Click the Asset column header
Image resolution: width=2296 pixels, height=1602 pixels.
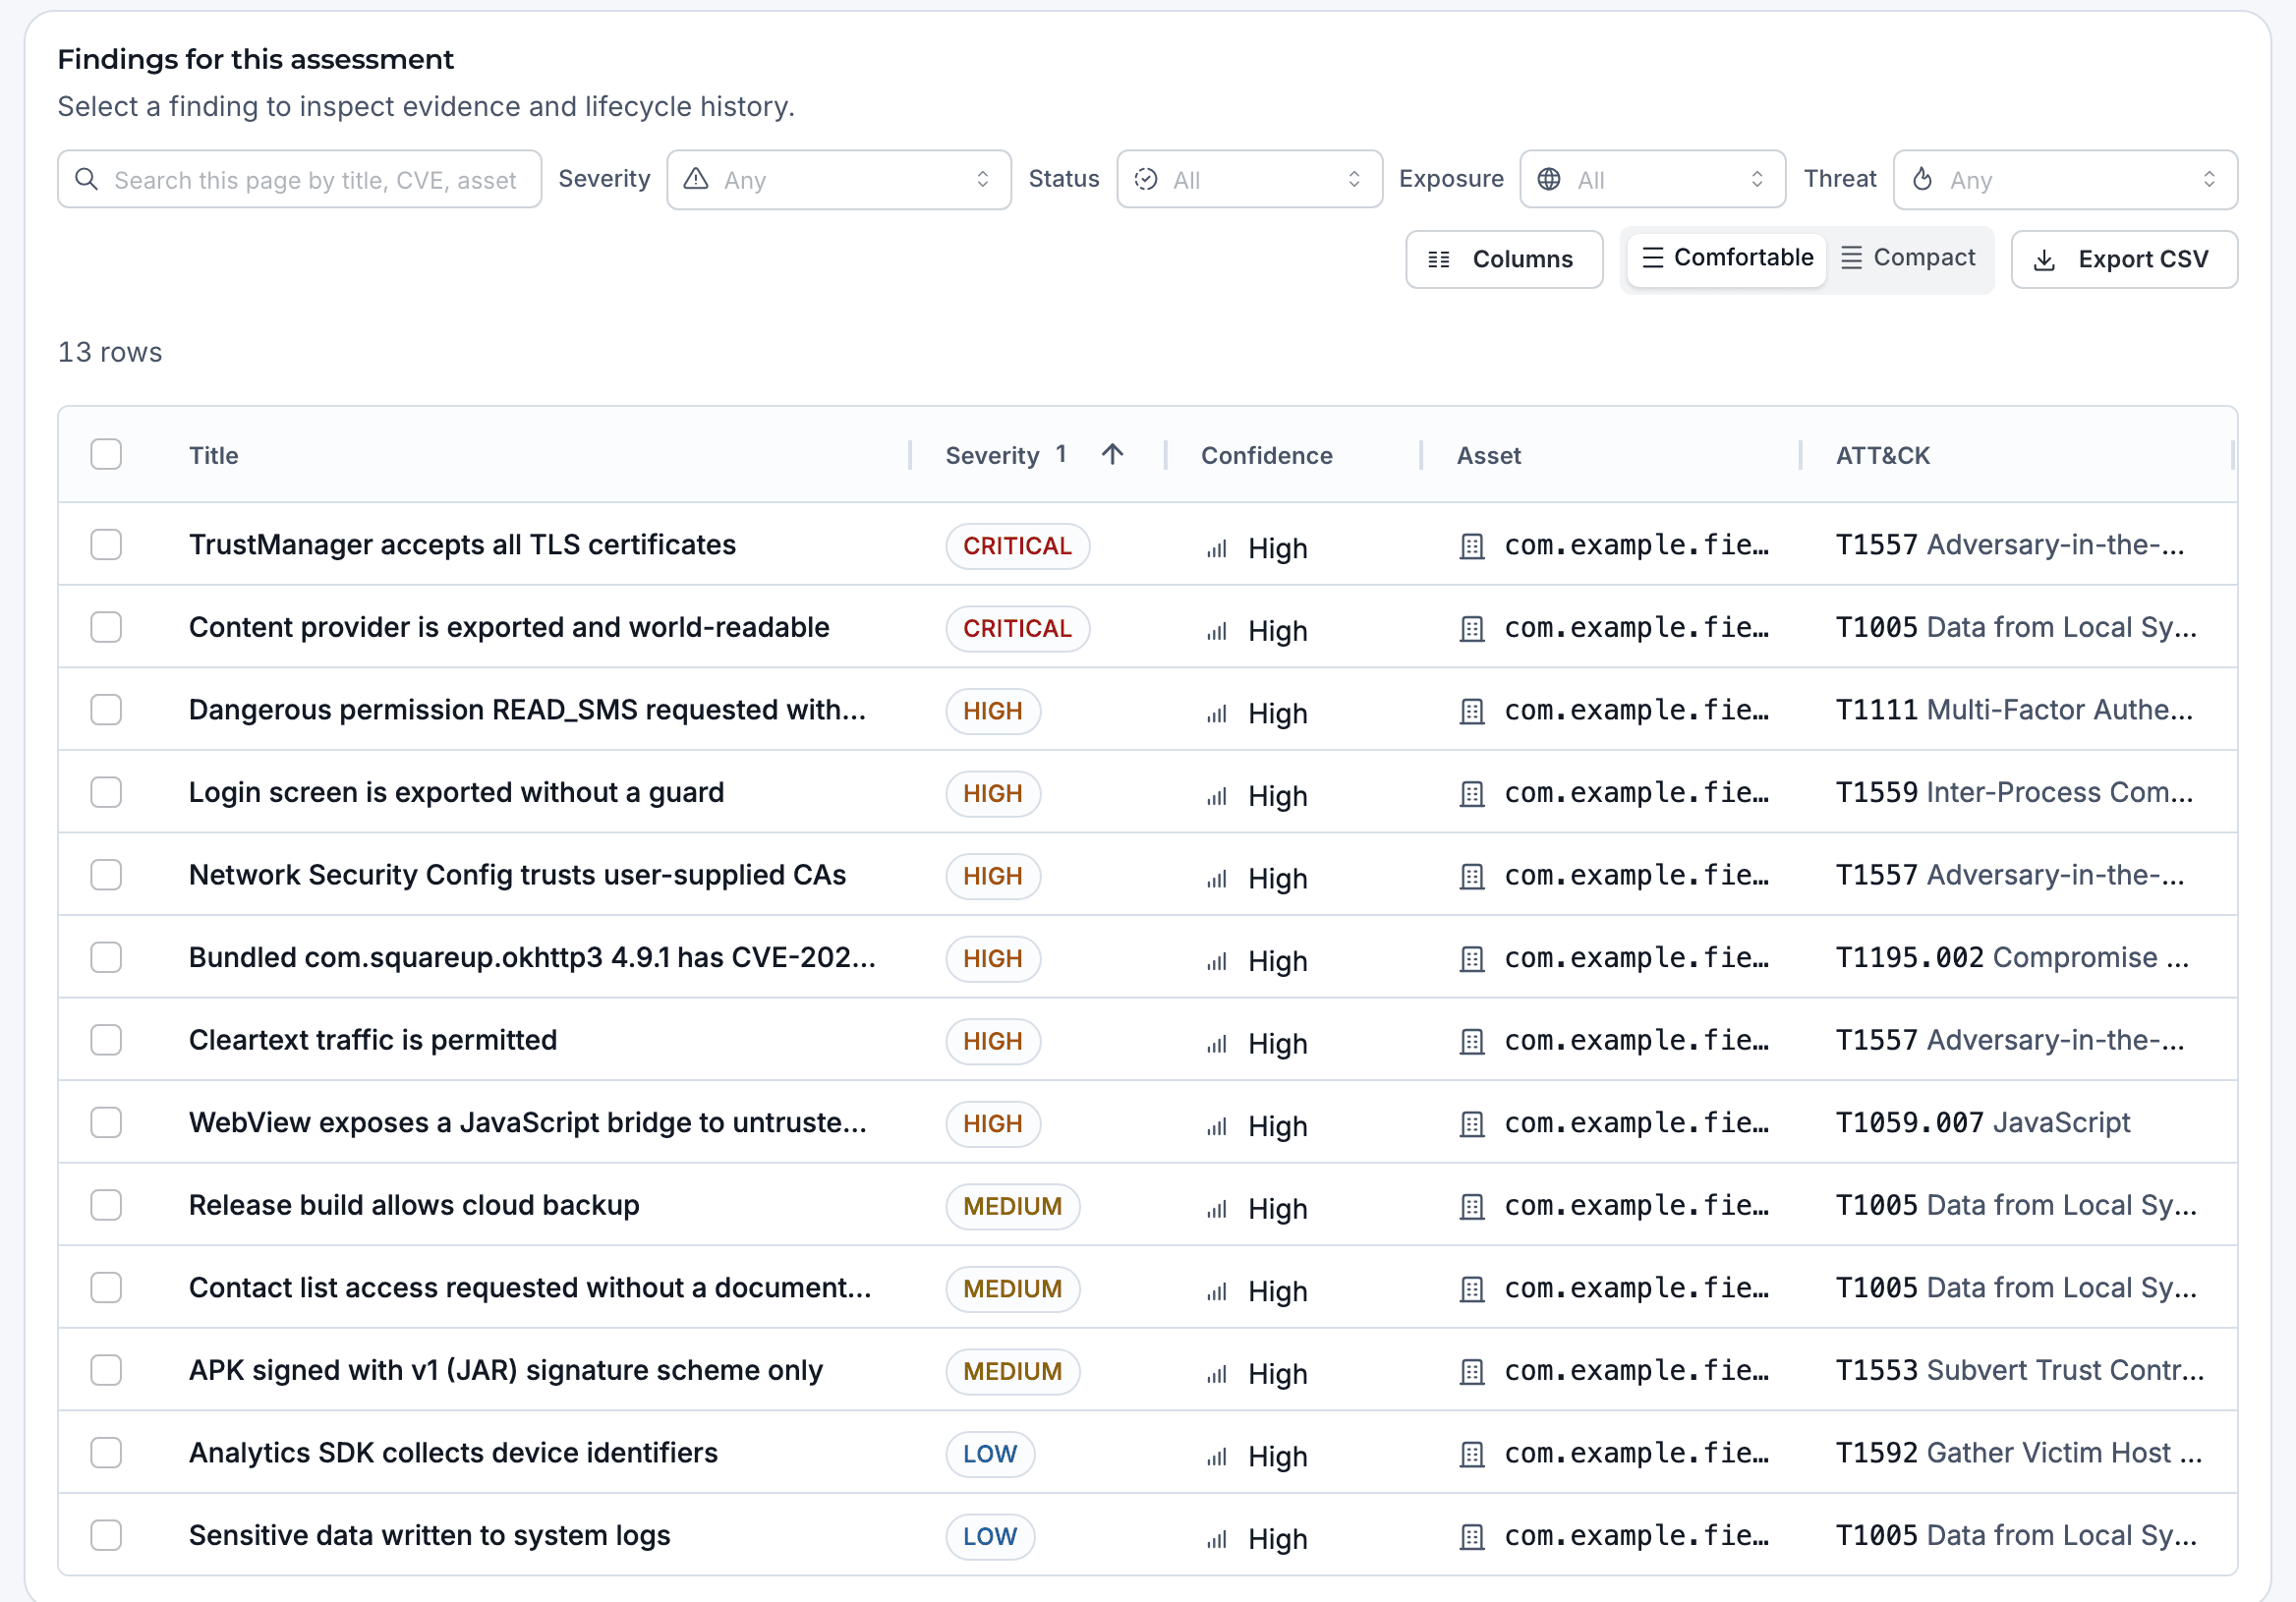click(x=1489, y=455)
